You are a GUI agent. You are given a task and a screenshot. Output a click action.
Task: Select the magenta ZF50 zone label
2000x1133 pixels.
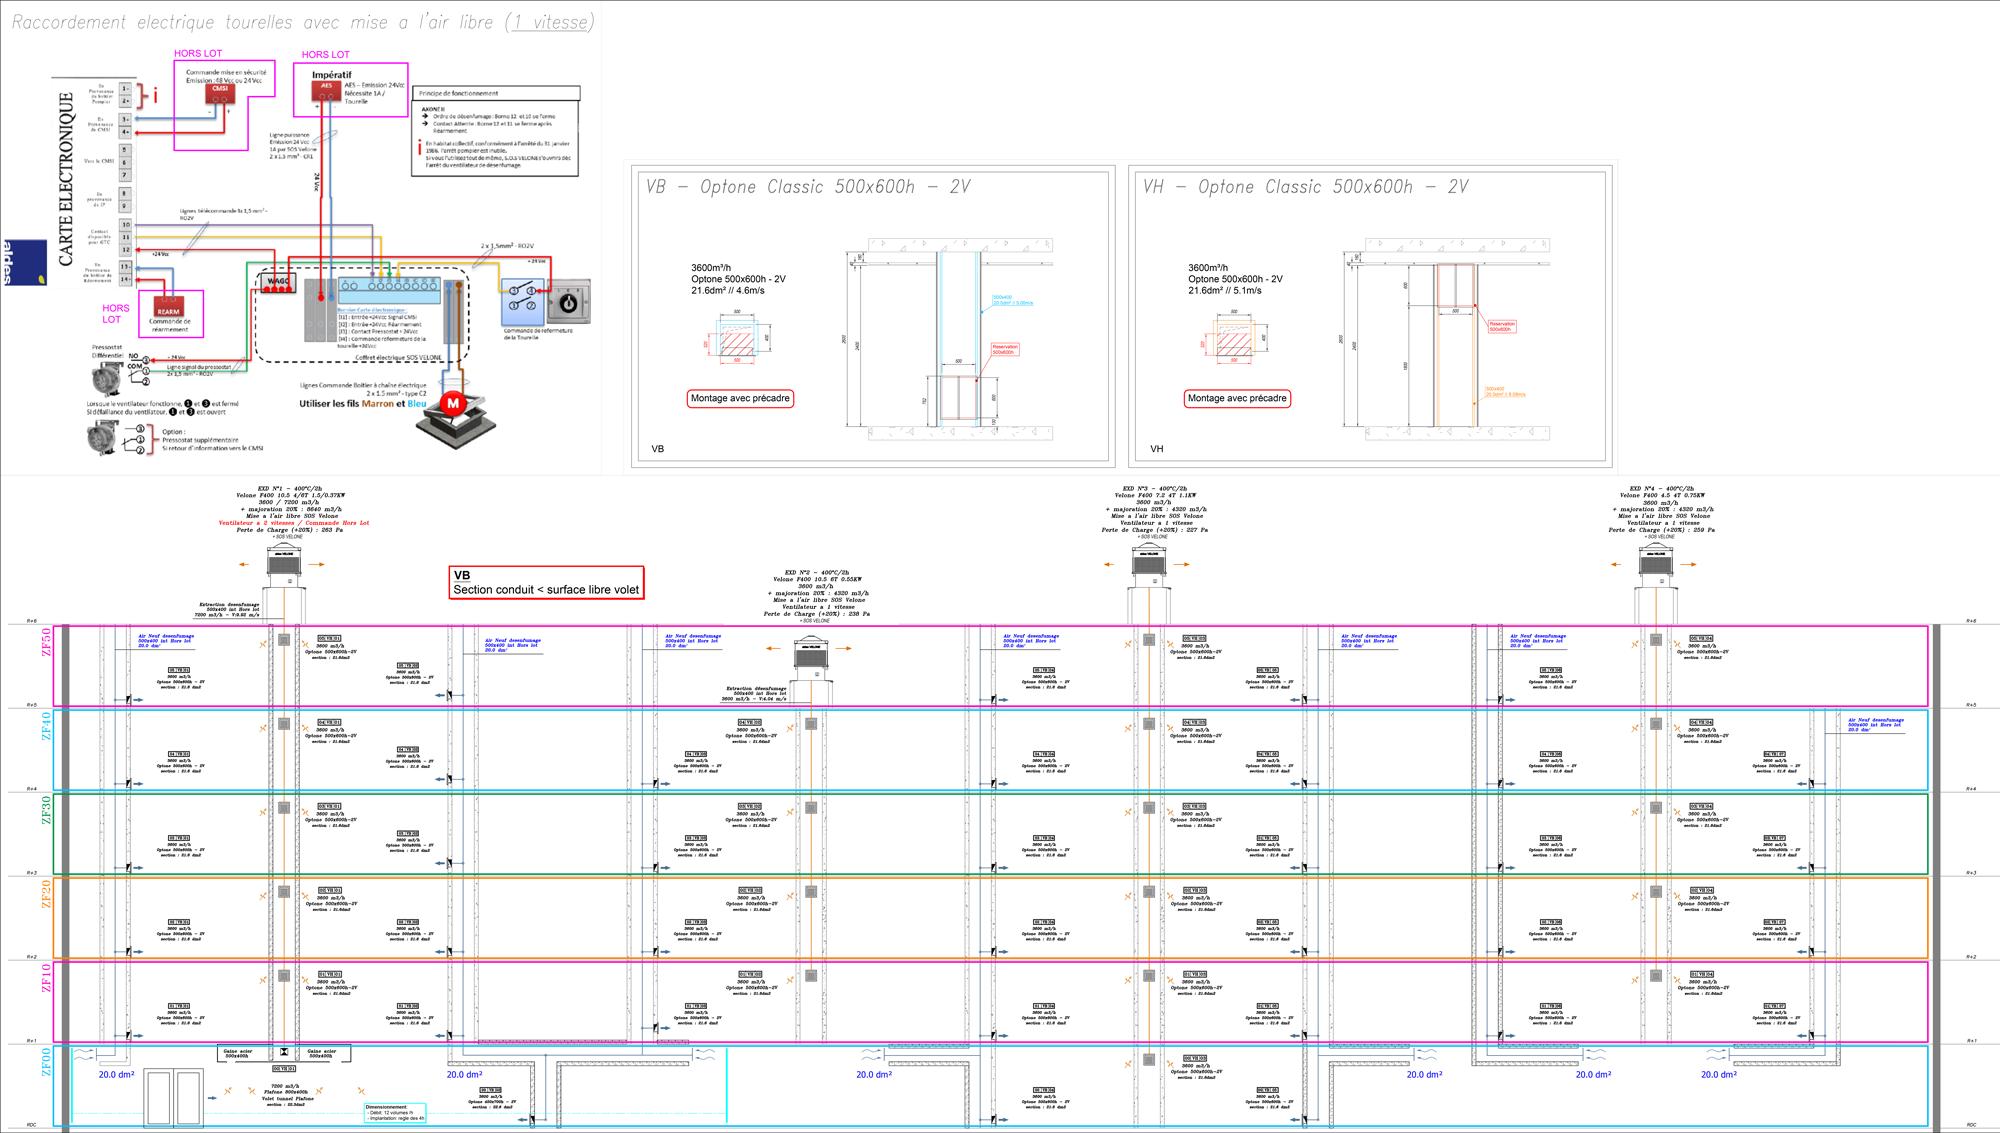click(x=46, y=642)
